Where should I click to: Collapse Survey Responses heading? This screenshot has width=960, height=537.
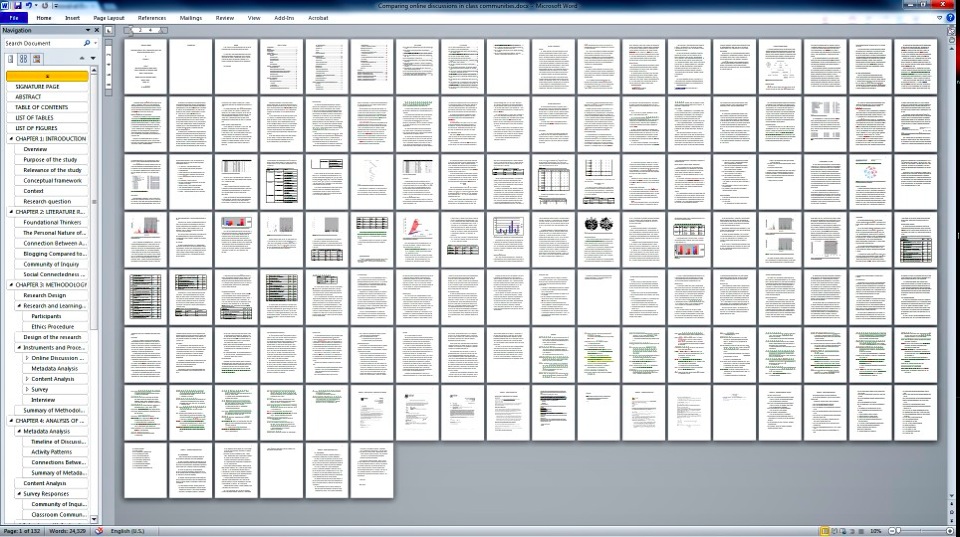coord(19,494)
